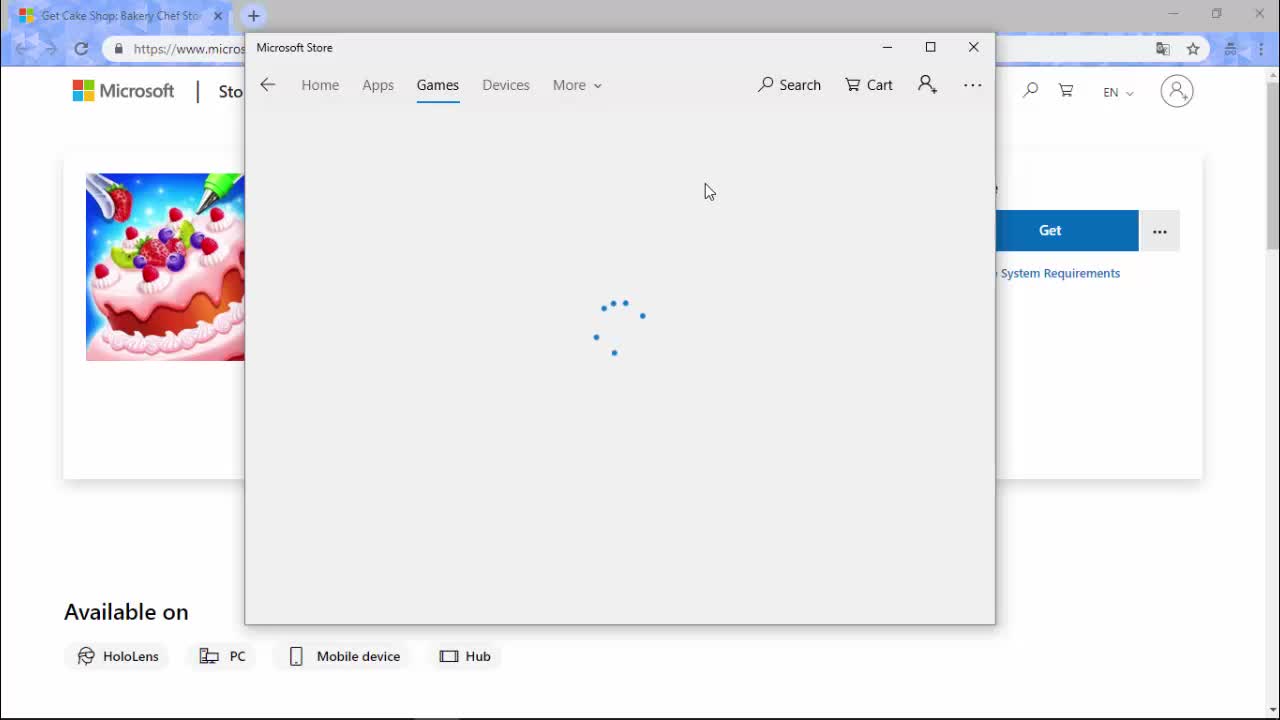This screenshot has height=720, width=1280.
Task: Click the site lock icon in address bar
Action: point(119,48)
